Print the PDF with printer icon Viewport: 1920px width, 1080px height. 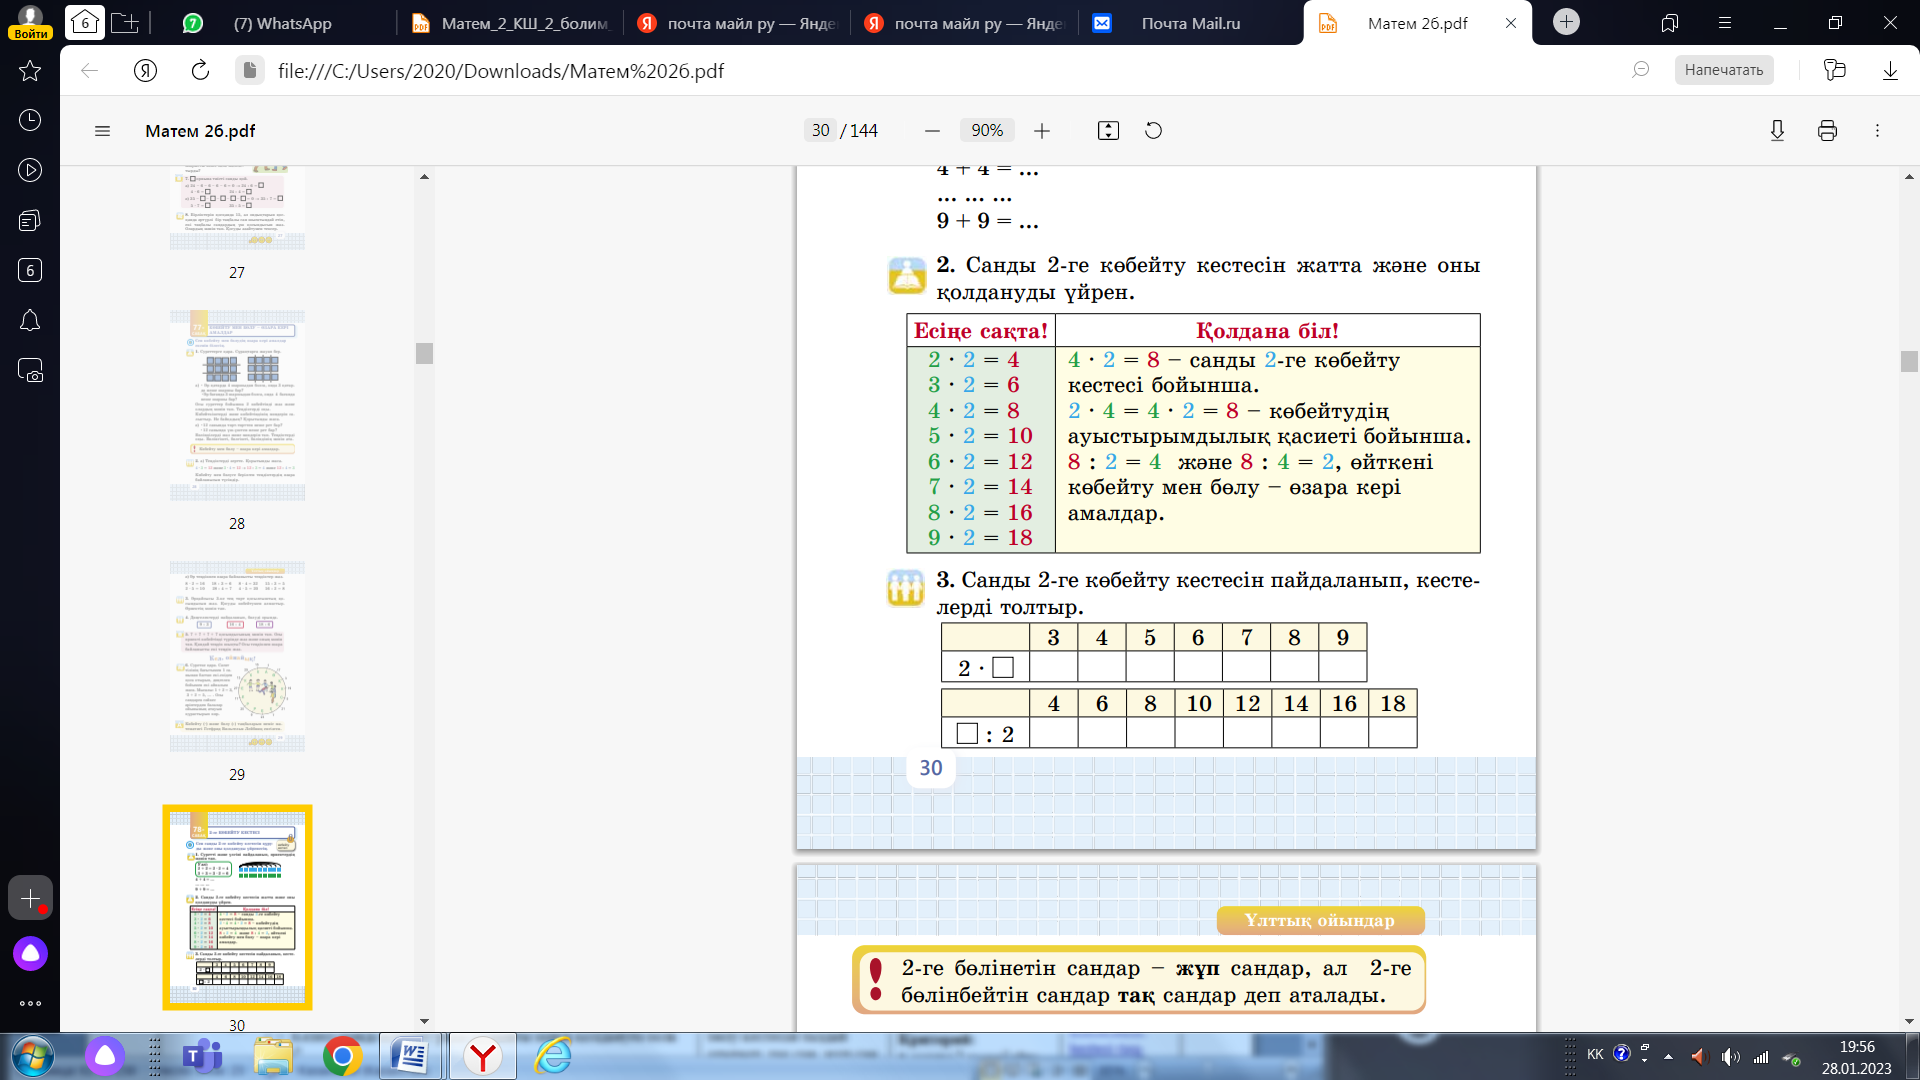tap(1827, 131)
